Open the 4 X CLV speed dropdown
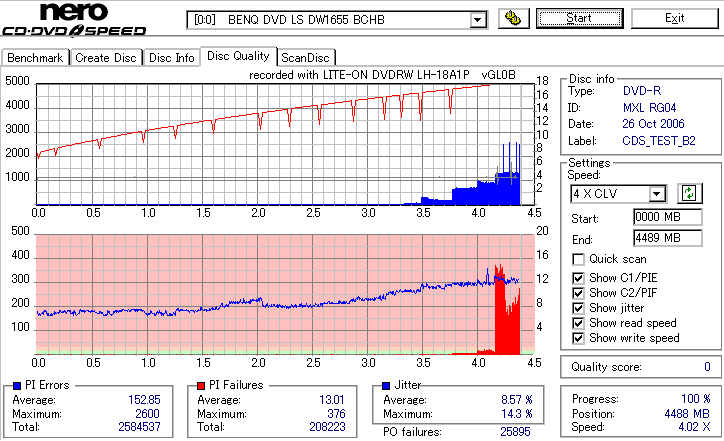The image size is (724, 441). point(657,193)
